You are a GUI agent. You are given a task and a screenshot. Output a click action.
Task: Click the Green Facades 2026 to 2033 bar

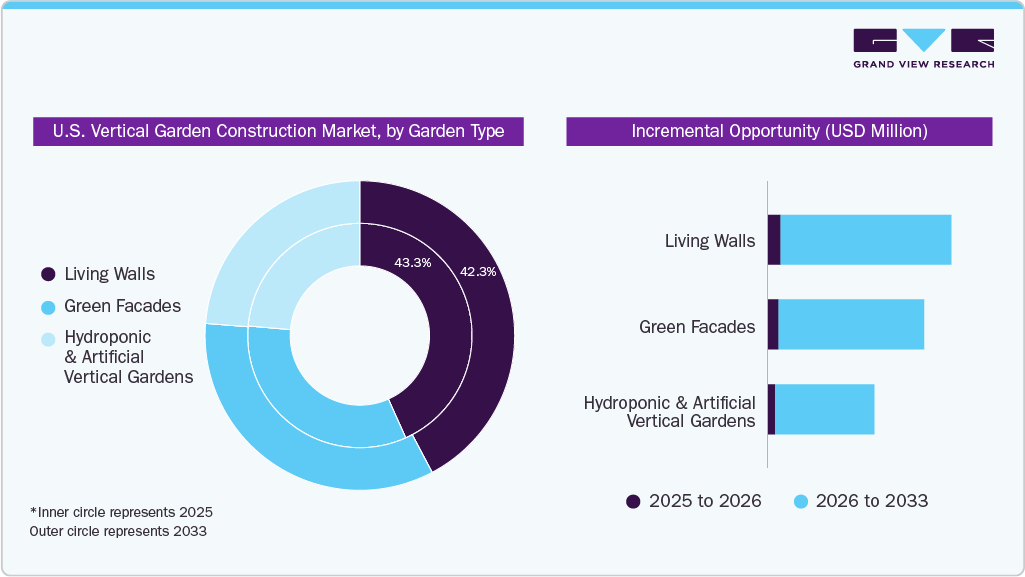point(851,325)
